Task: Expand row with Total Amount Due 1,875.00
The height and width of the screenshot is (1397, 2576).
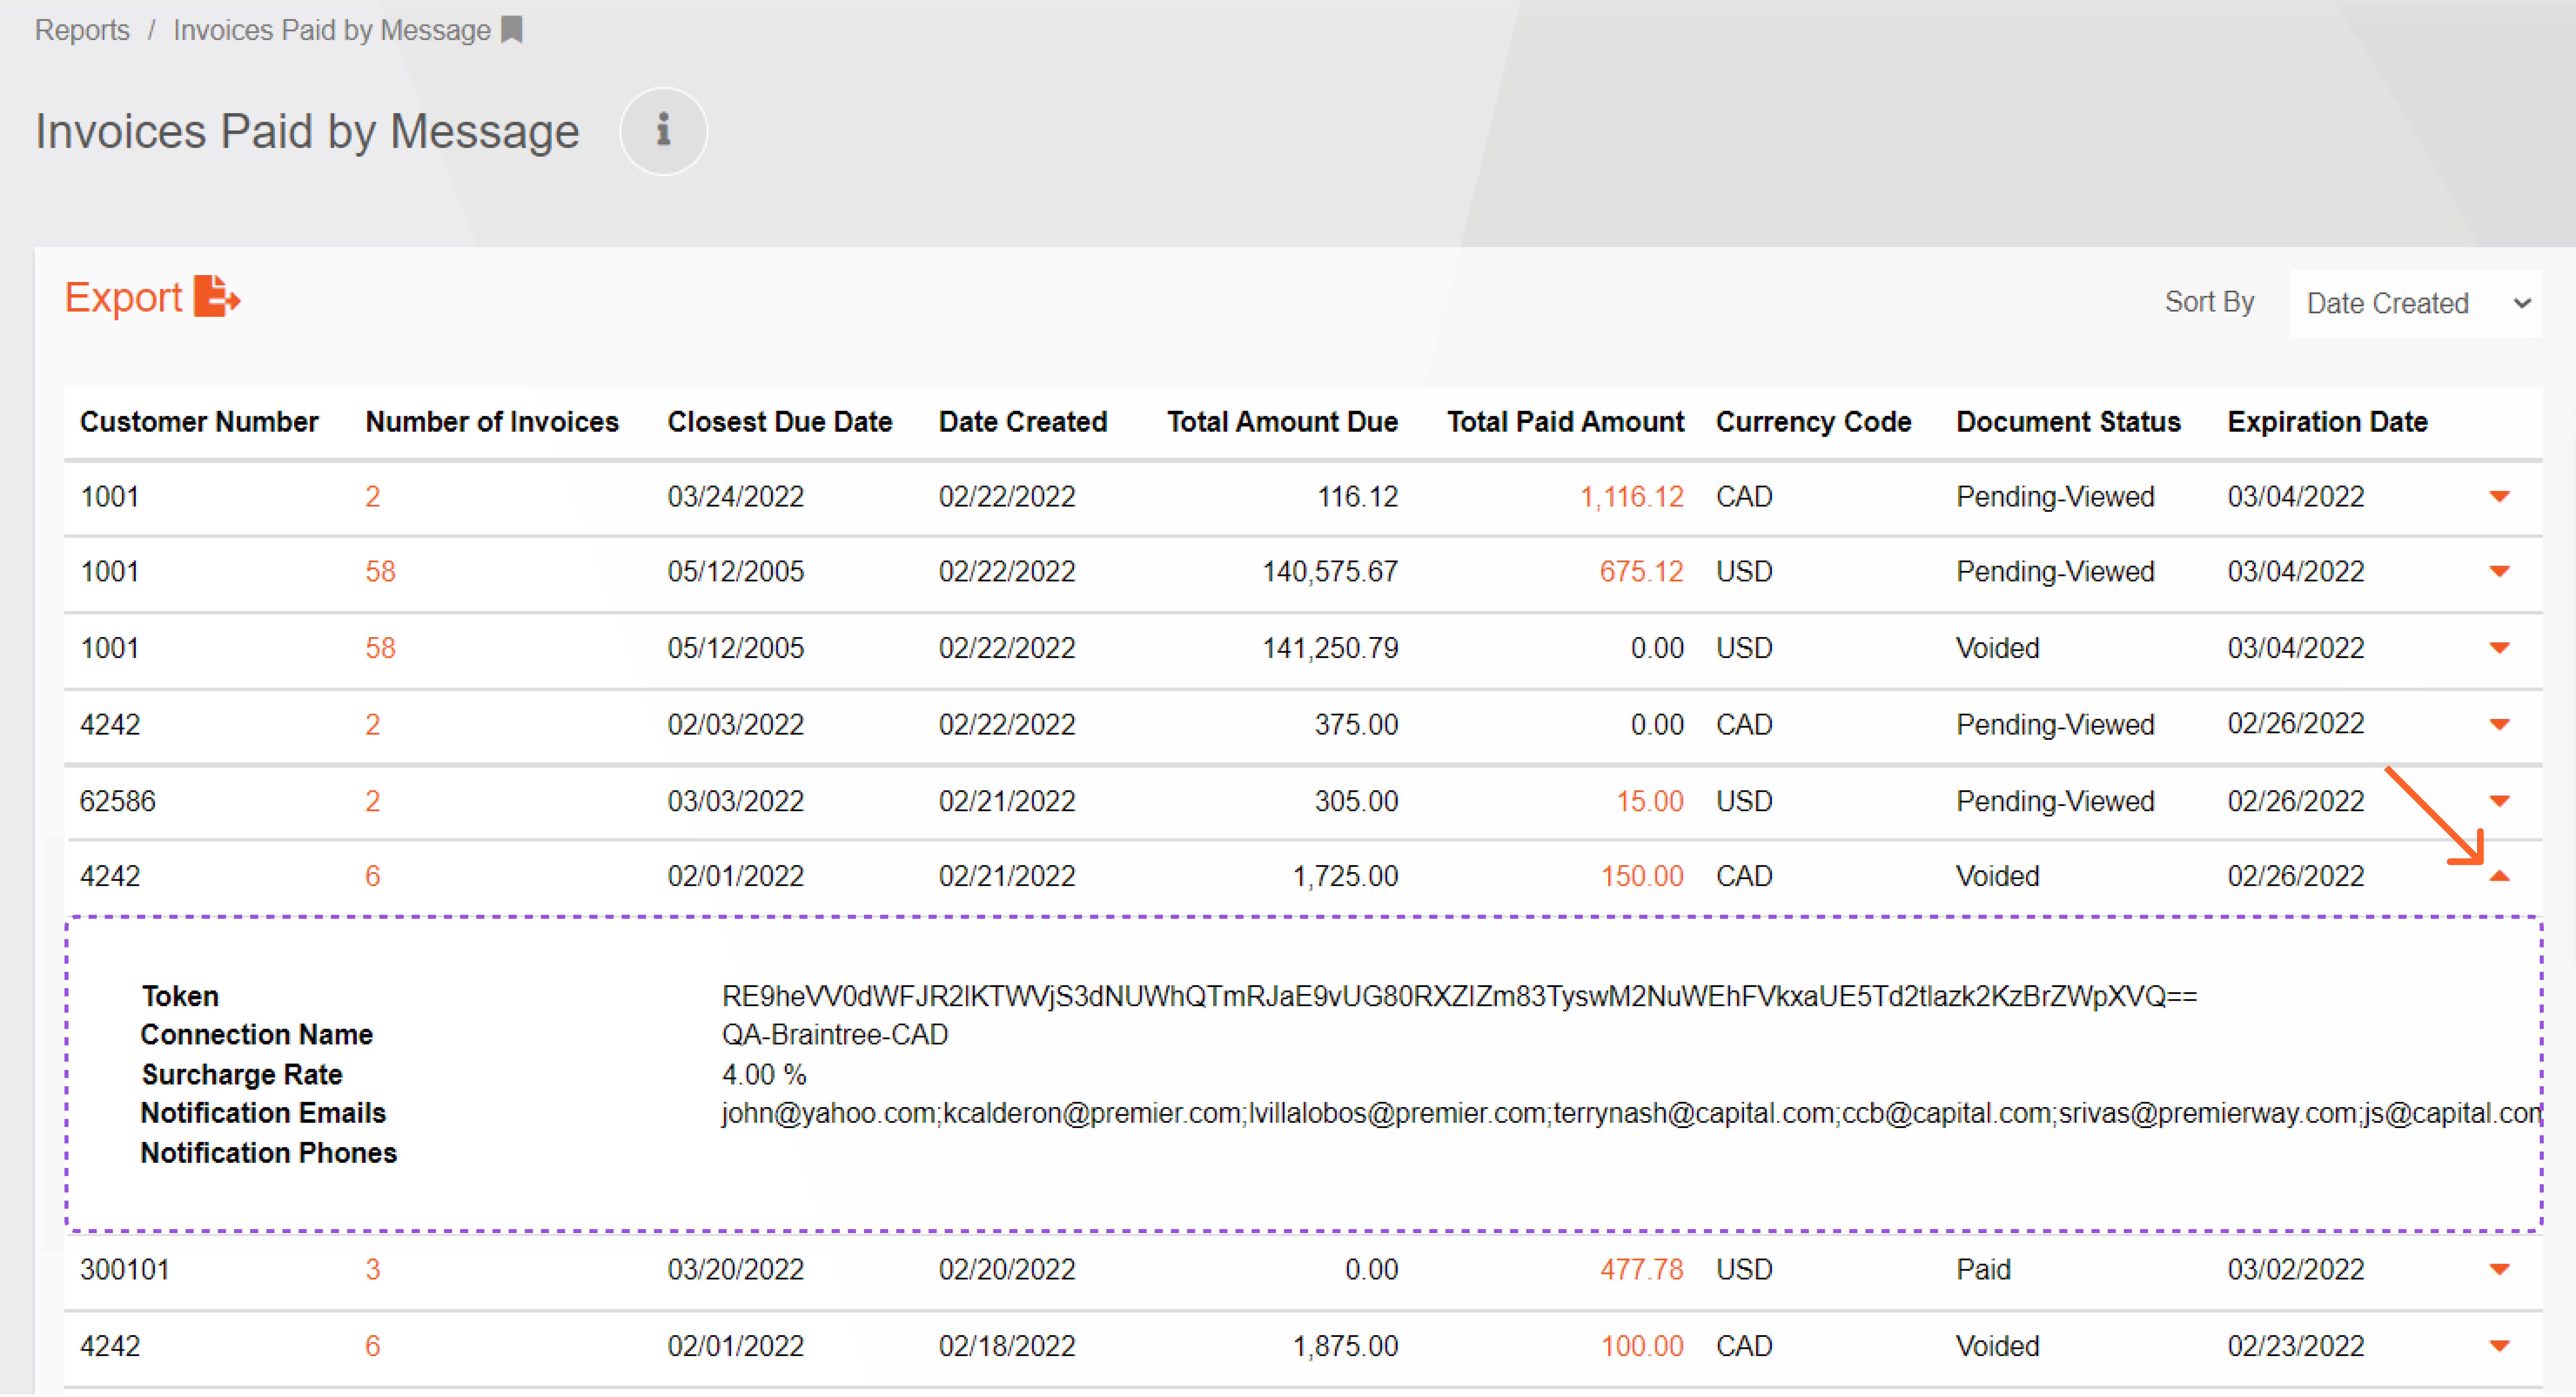Action: click(x=2499, y=1346)
